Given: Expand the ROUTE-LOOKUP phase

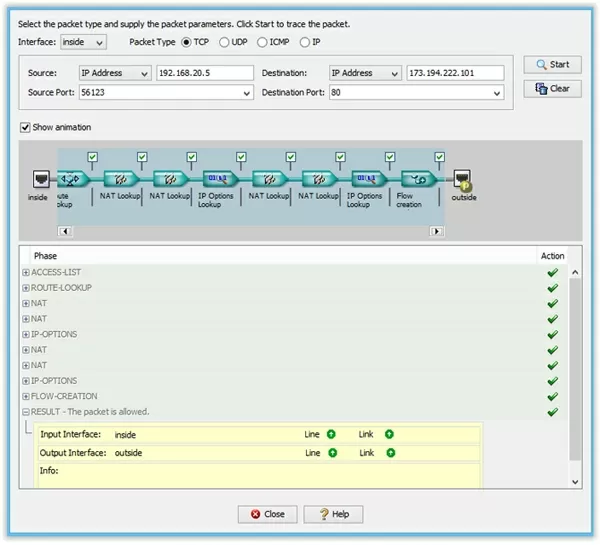Looking at the screenshot, I should click(x=26, y=288).
